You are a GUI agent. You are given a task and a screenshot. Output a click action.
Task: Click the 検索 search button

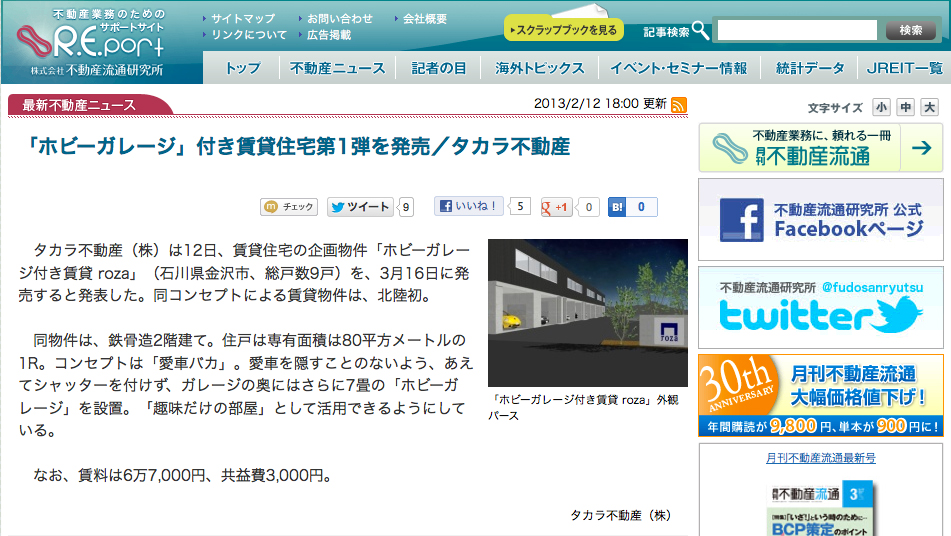click(x=910, y=30)
